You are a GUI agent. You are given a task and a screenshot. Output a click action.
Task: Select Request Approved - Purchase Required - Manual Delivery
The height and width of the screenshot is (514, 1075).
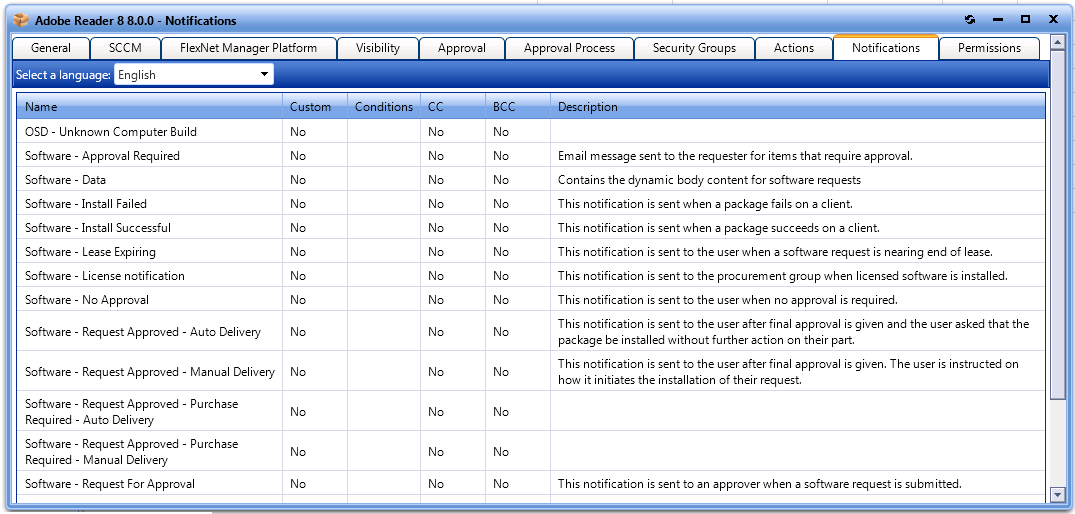531,451
